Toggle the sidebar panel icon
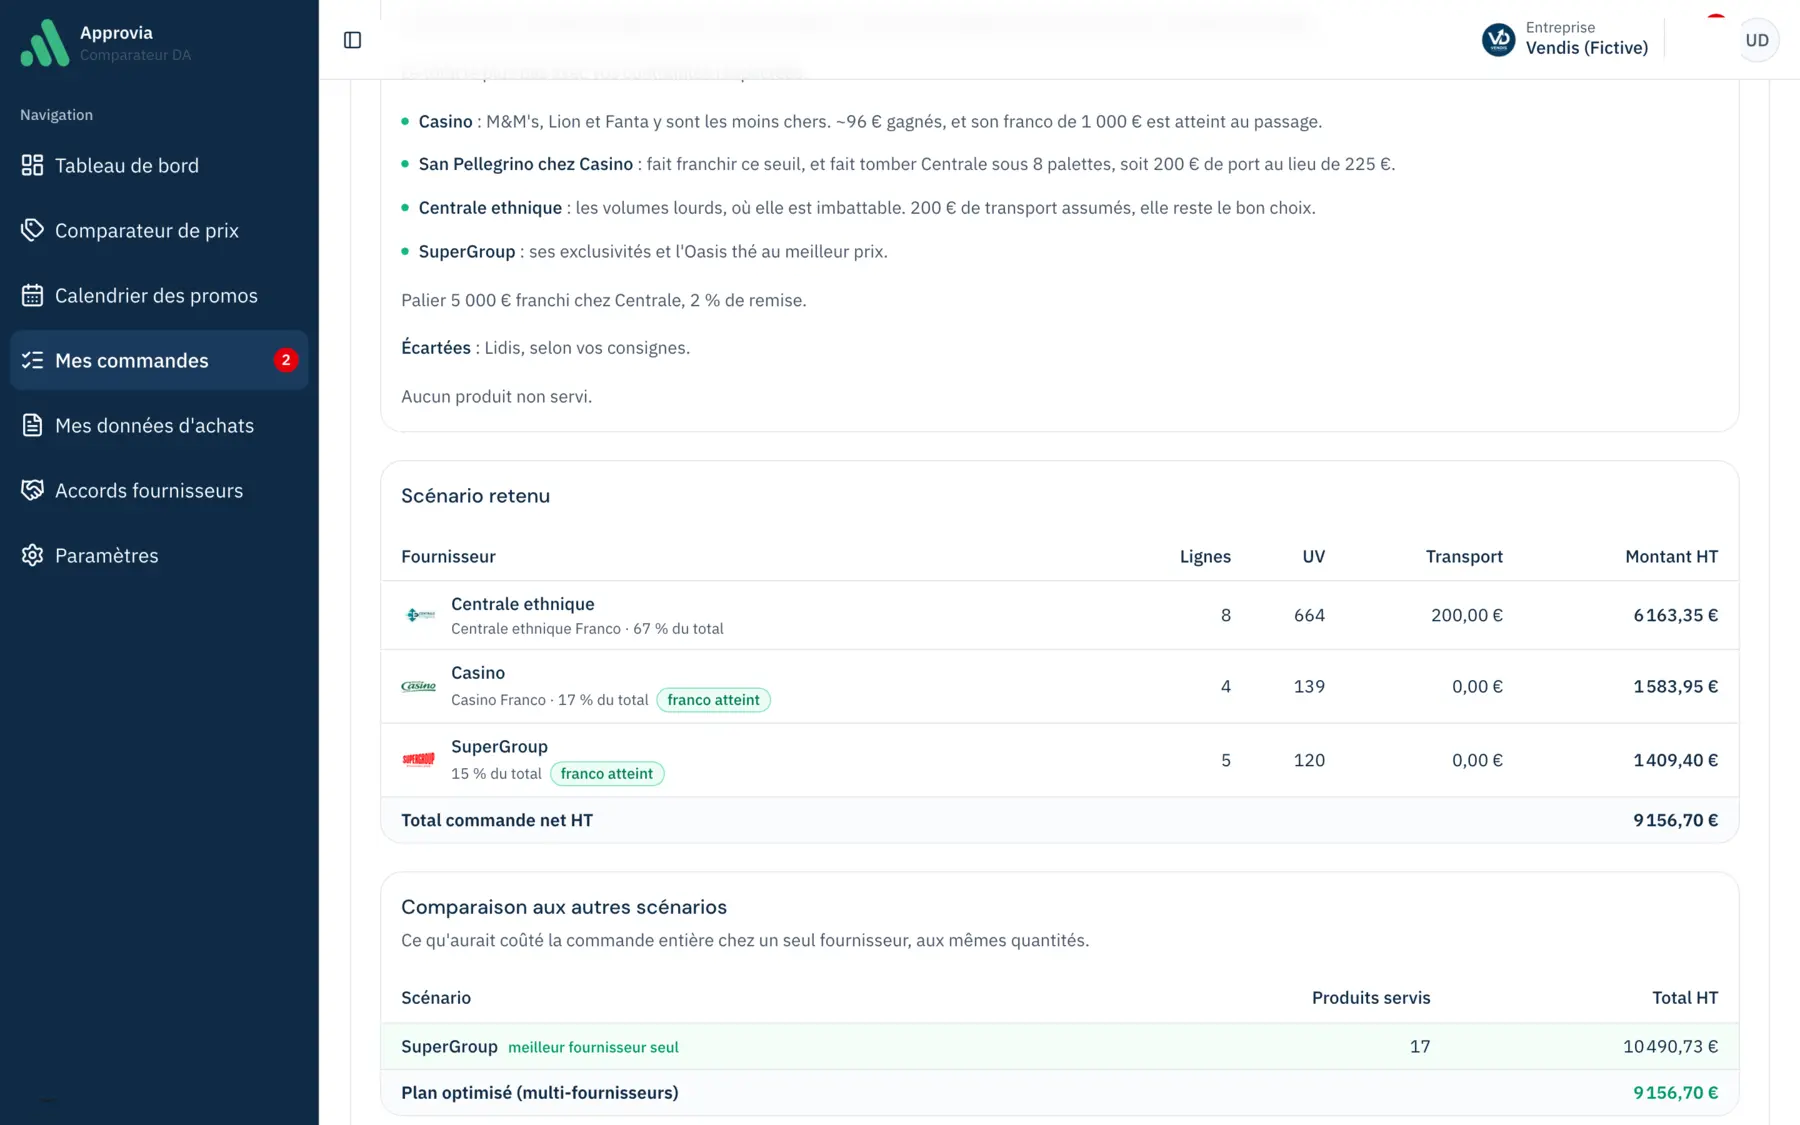The height and width of the screenshot is (1125, 1800). point(352,40)
